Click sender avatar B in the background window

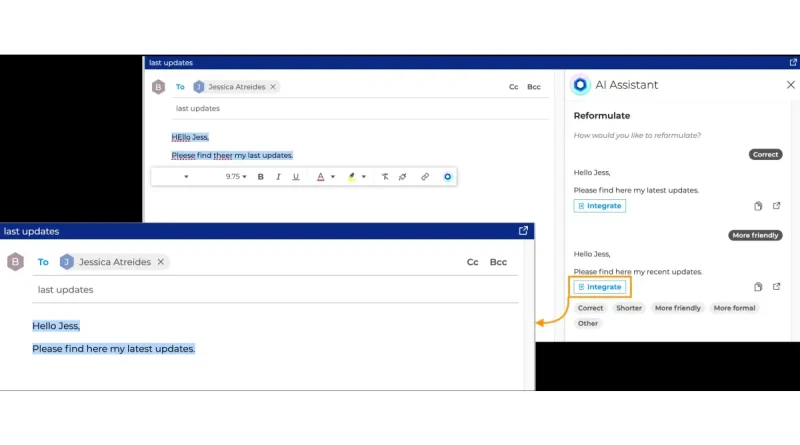[x=158, y=87]
